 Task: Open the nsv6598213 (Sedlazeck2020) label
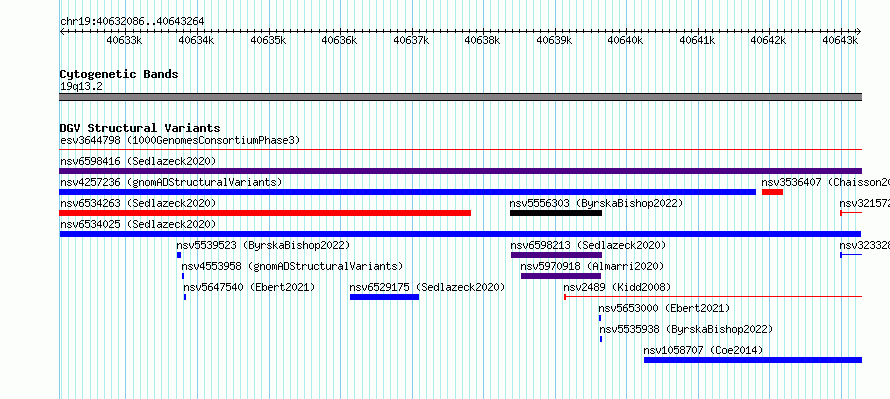tap(588, 245)
